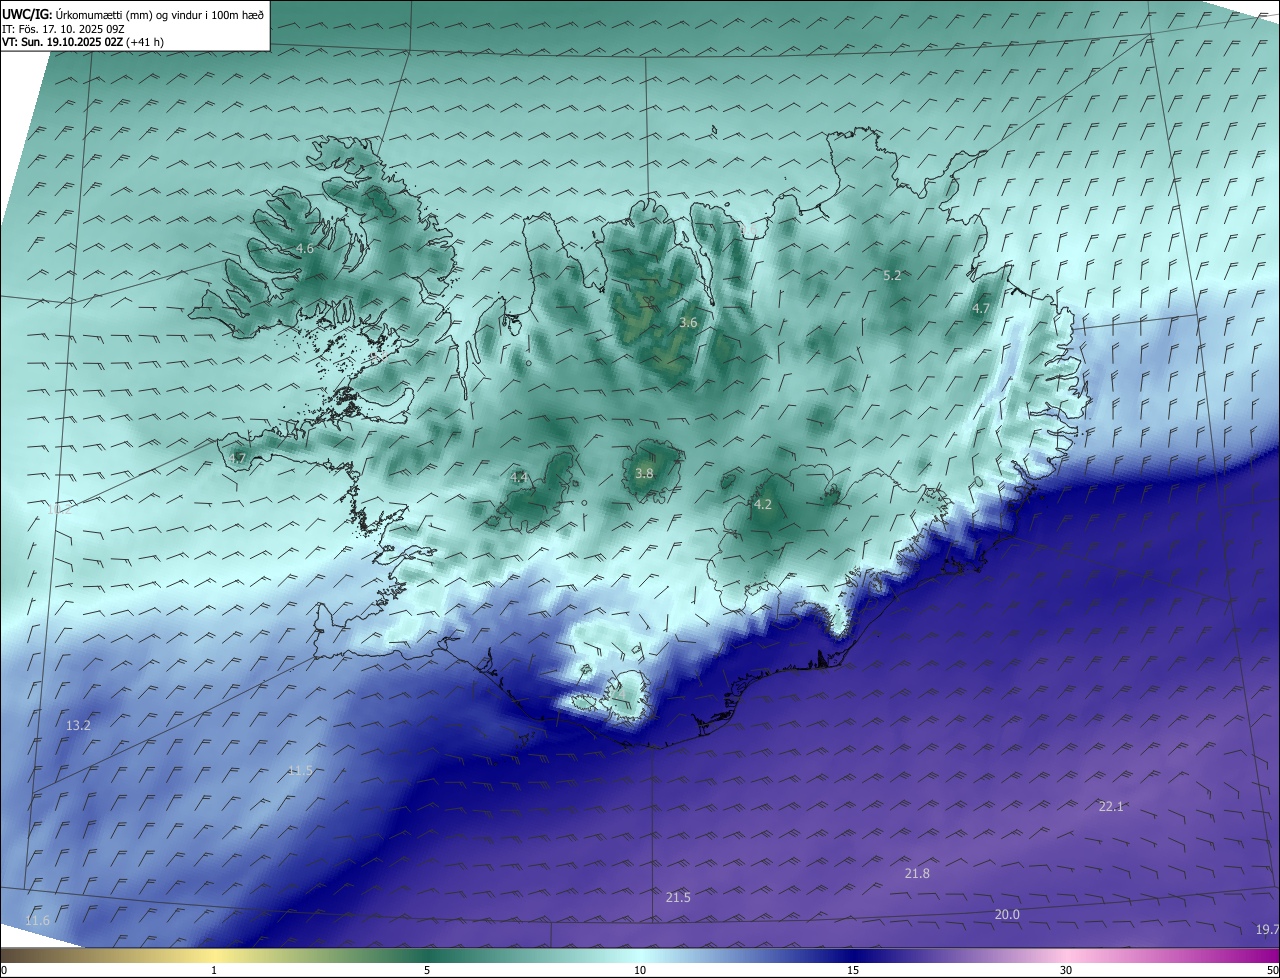Click the 5.2 value on the map
The image size is (1280, 978).
(x=892, y=275)
